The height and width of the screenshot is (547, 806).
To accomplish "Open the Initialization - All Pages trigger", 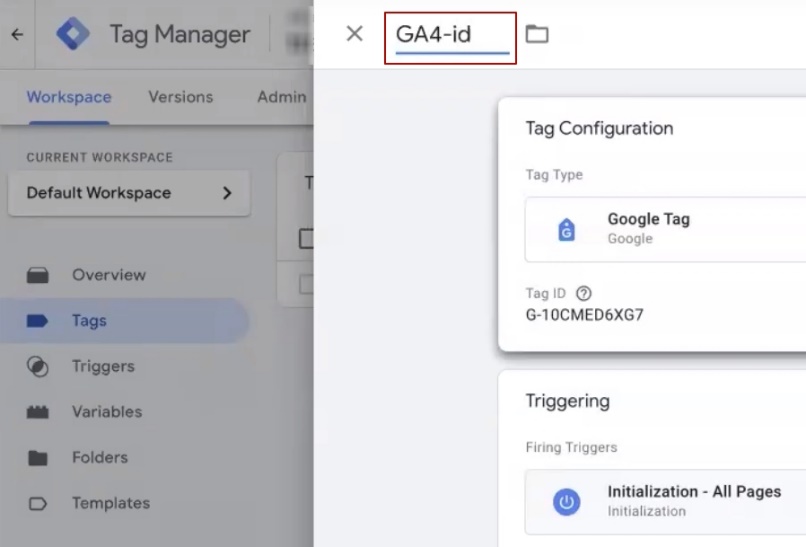I will pyautogui.click(x=692, y=500).
